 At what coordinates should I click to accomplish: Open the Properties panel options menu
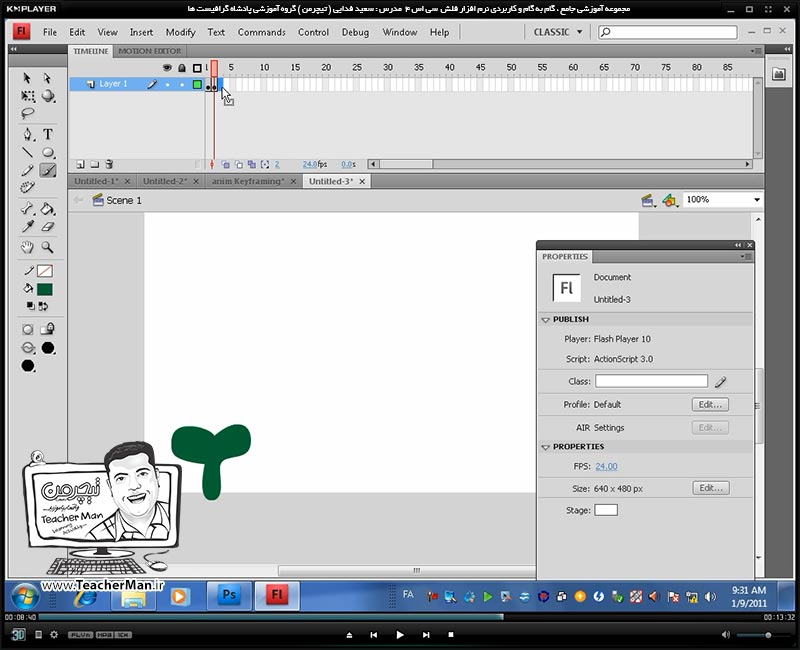pyautogui.click(x=745, y=257)
